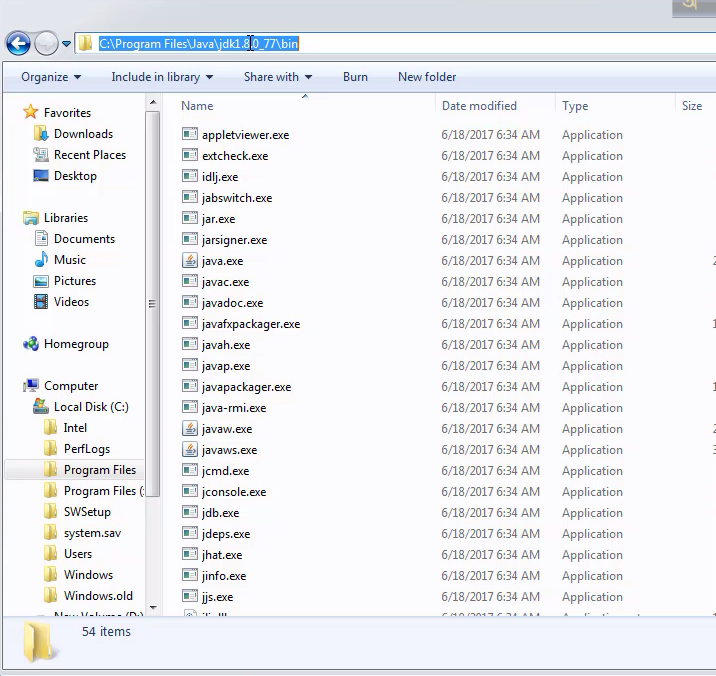
Task: Select the idlj.exe file name
Action: [x=220, y=177]
